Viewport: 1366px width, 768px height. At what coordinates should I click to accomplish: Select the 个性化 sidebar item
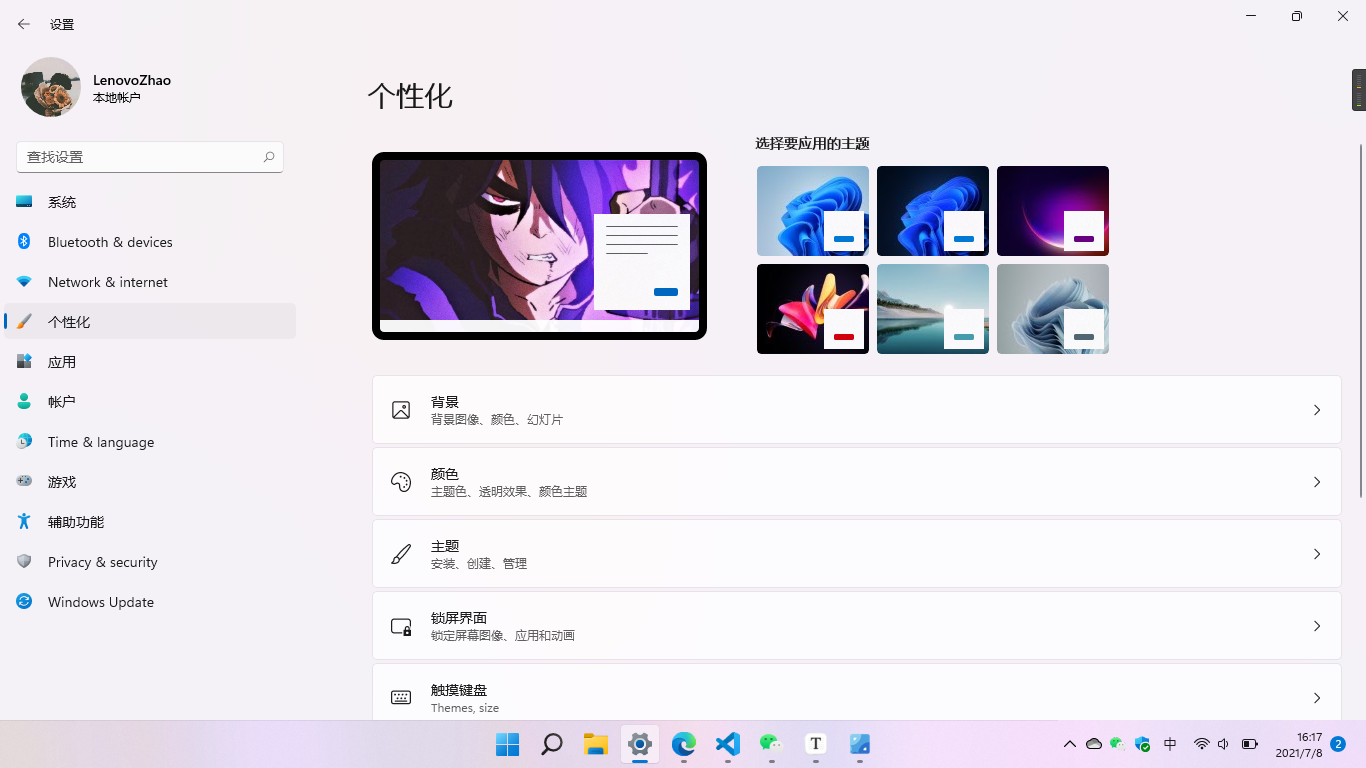coord(150,321)
